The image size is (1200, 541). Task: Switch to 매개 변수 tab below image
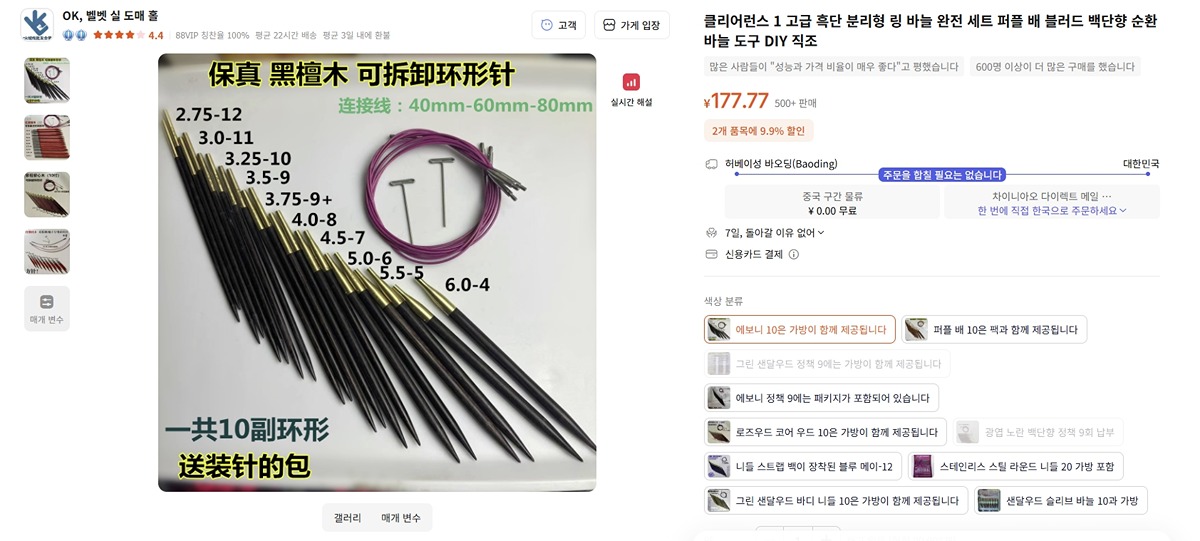point(401,518)
